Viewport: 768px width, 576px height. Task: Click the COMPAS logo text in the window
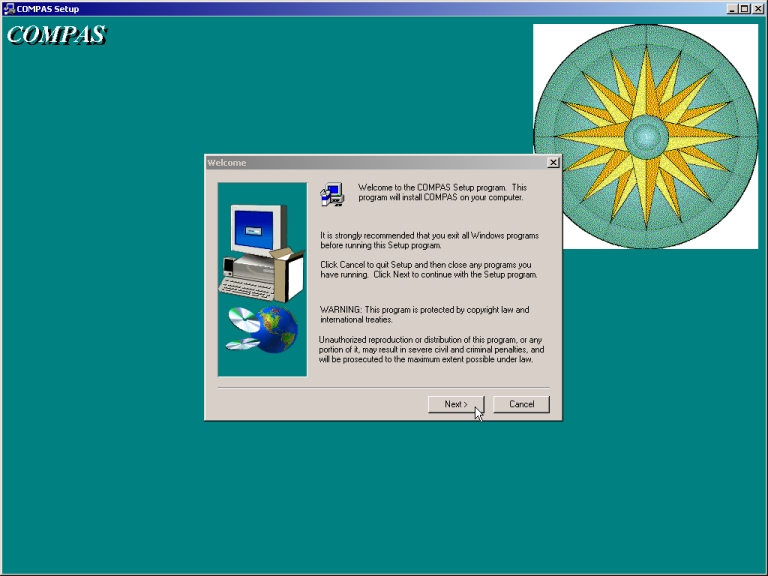click(x=56, y=35)
